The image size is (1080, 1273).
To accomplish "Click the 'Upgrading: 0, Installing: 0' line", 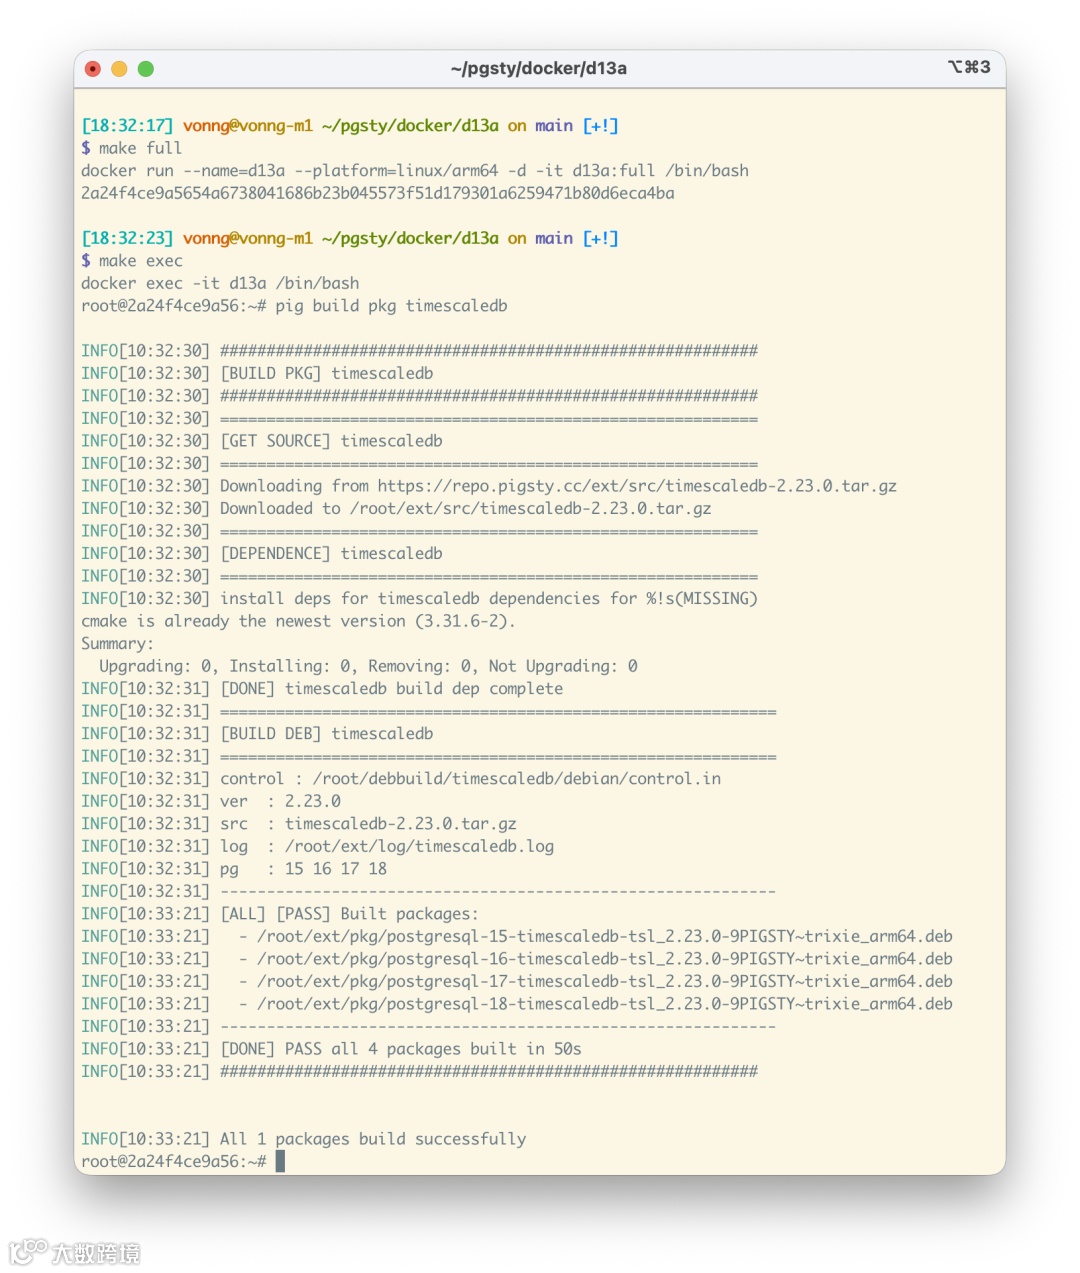I will [368, 666].
